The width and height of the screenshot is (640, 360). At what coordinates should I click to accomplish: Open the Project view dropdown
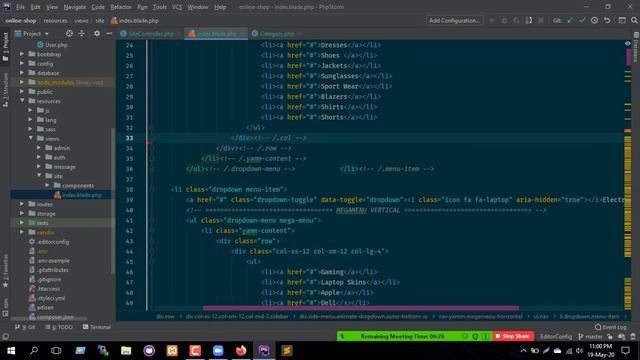[x=32, y=34]
